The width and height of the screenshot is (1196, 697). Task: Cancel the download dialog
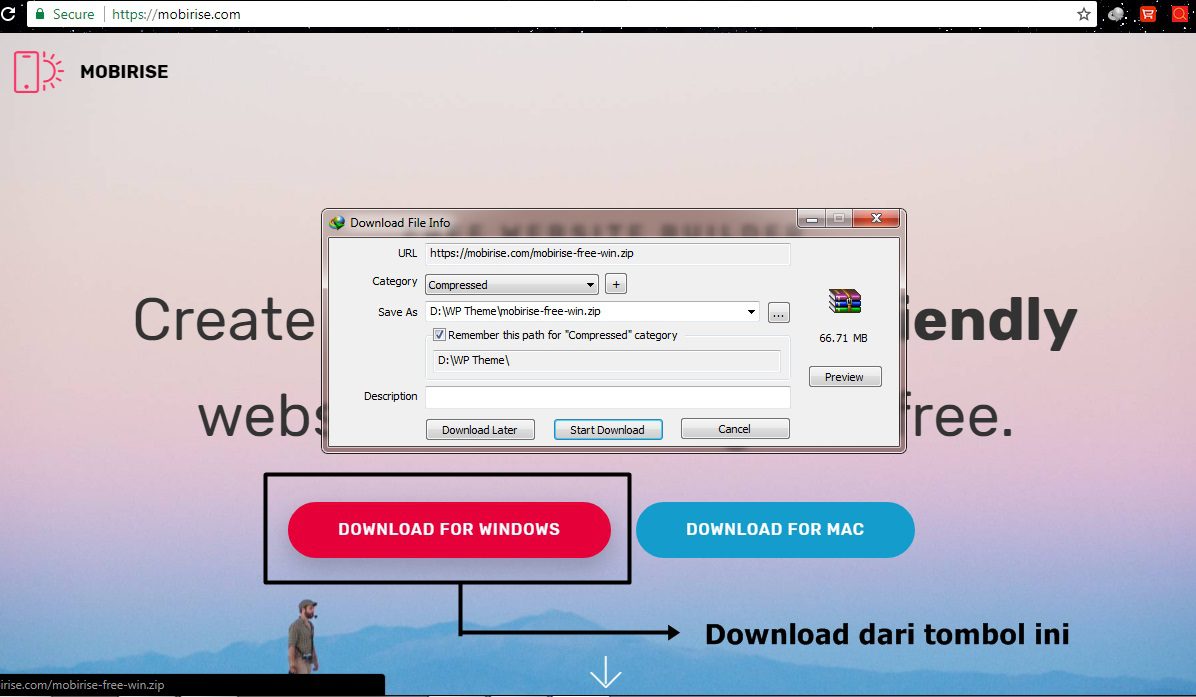pos(735,429)
